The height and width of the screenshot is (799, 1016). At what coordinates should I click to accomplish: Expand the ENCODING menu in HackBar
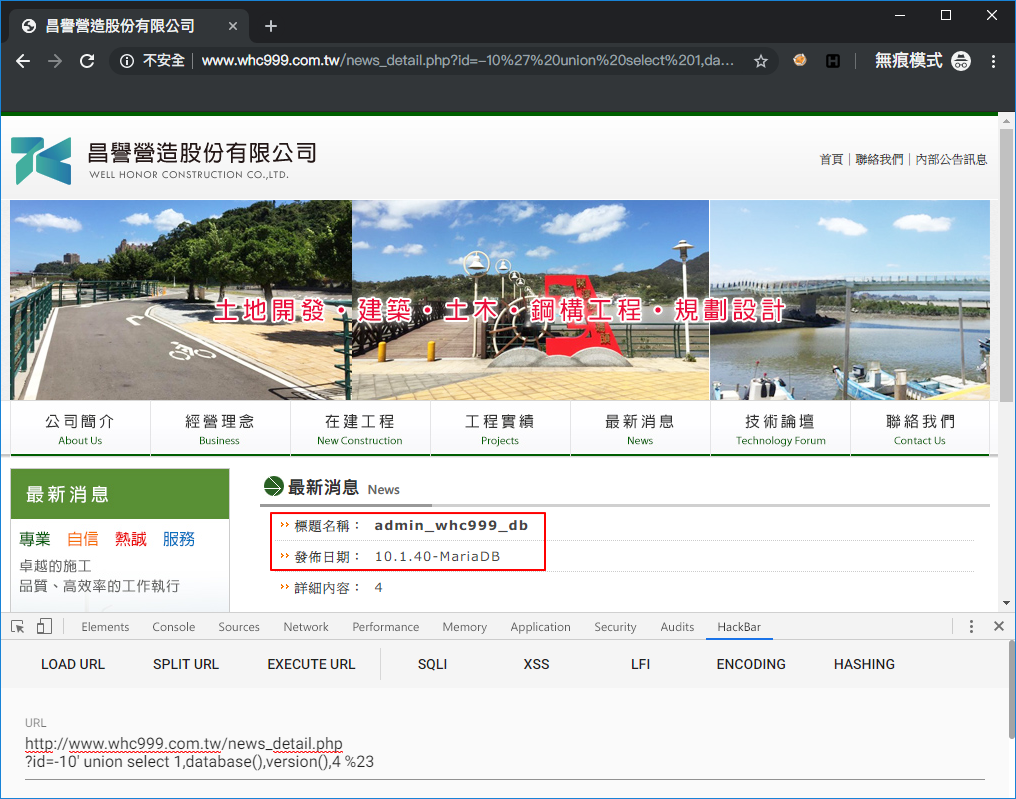pyautogui.click(x=751, y=664)
